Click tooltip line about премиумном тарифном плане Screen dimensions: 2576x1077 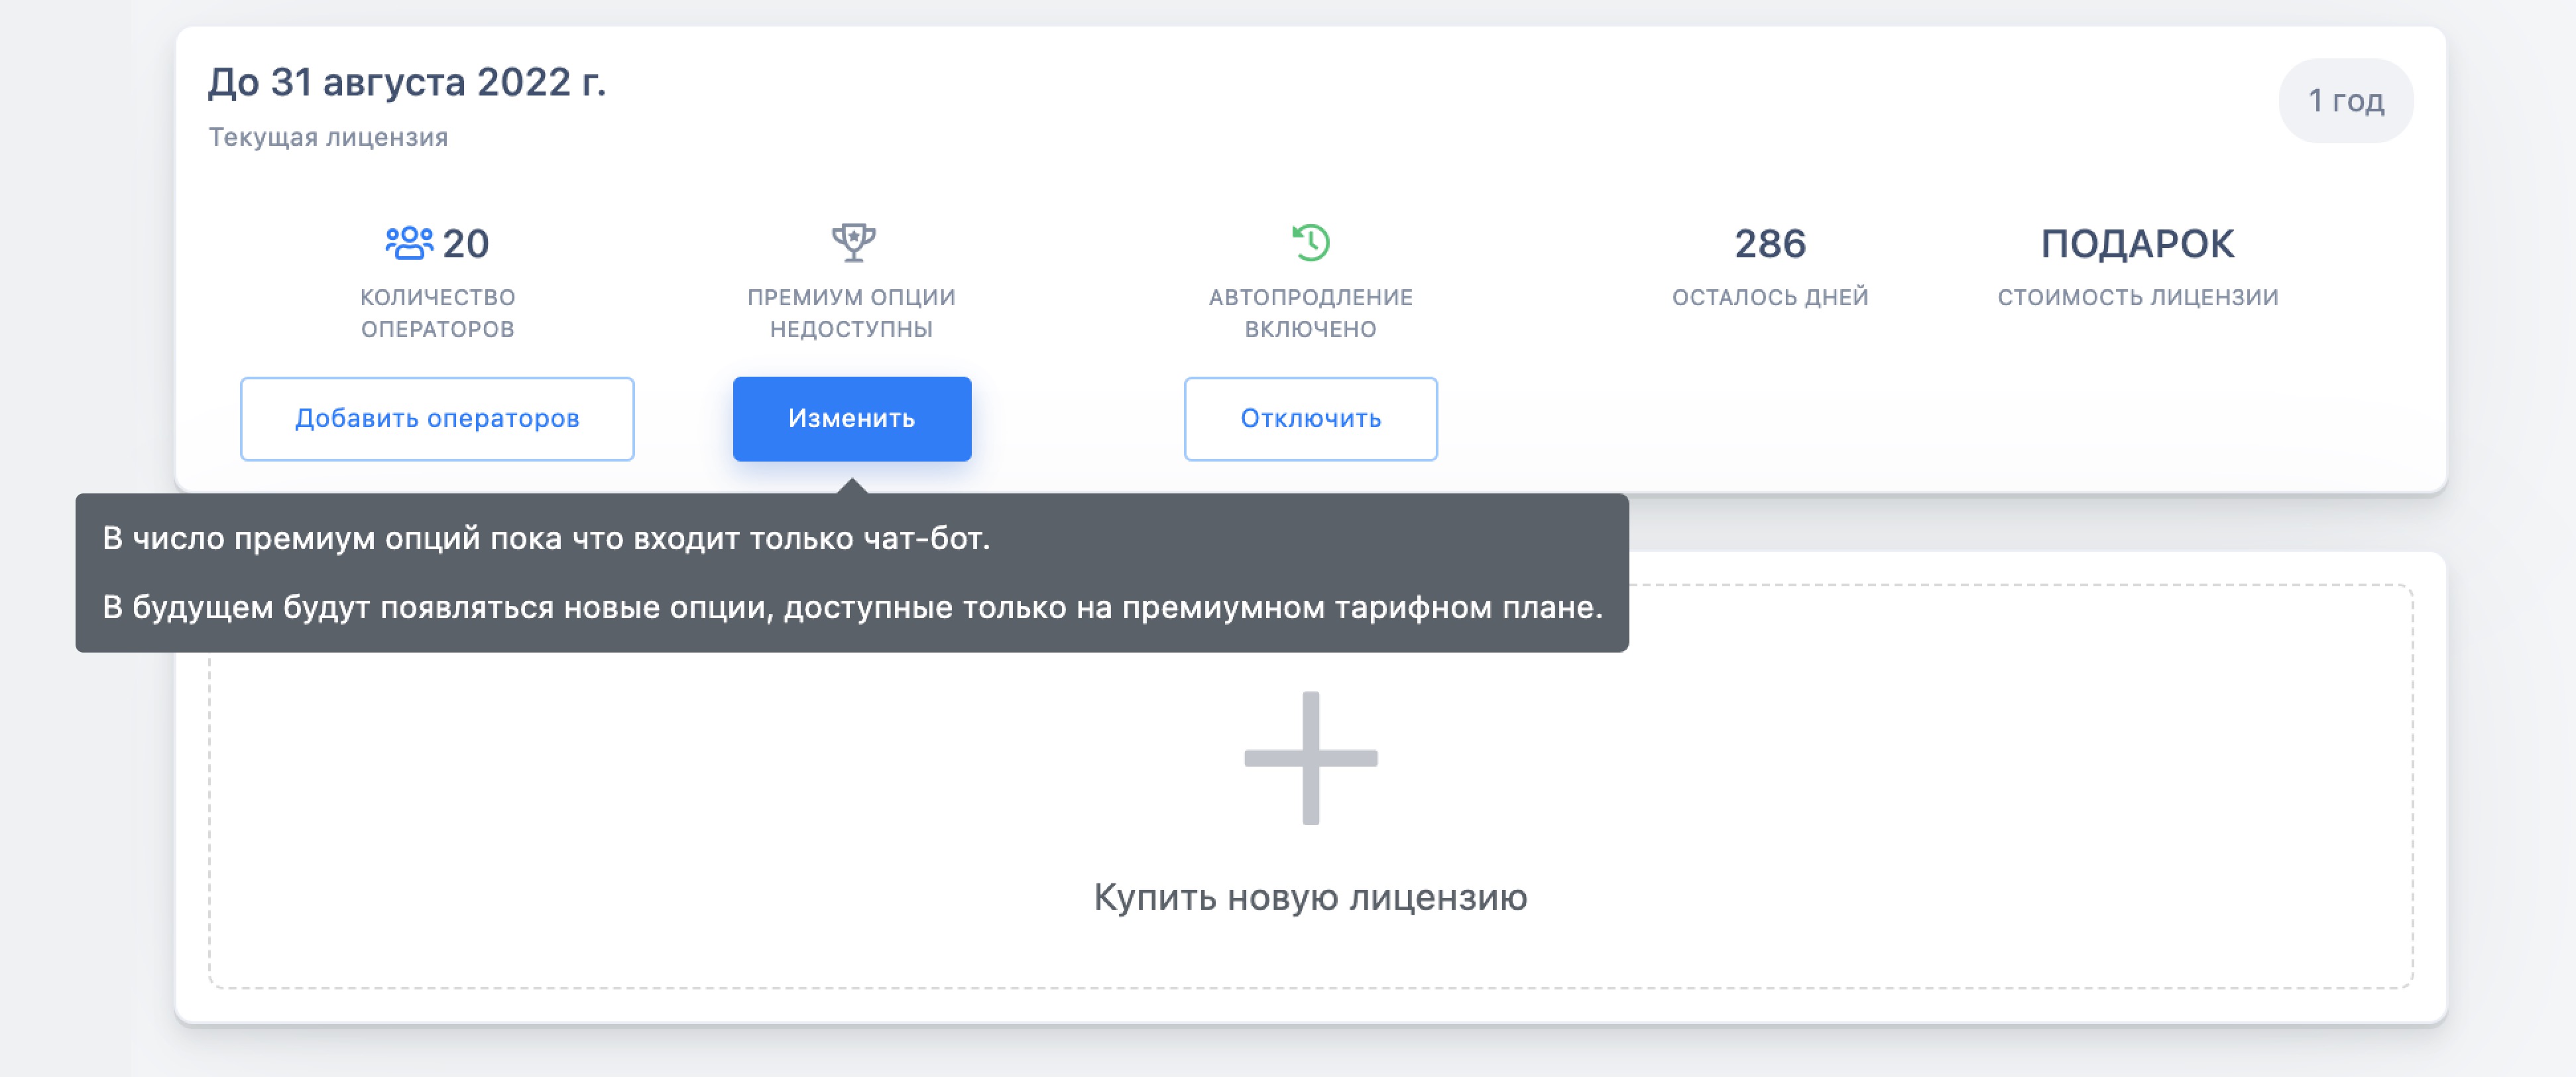click(852, 607)
